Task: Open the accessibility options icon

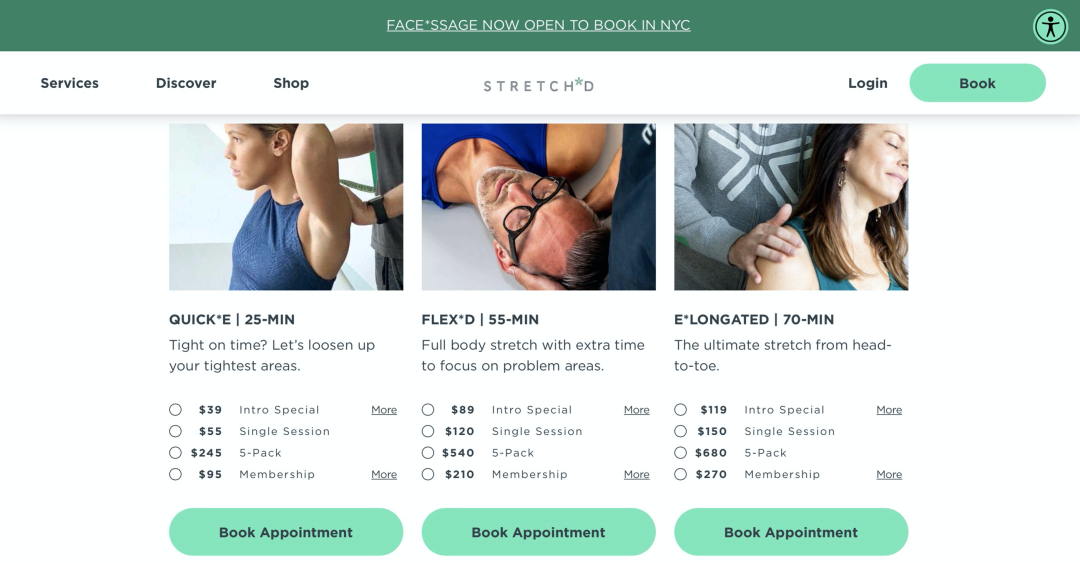Action: point(1050,27)
